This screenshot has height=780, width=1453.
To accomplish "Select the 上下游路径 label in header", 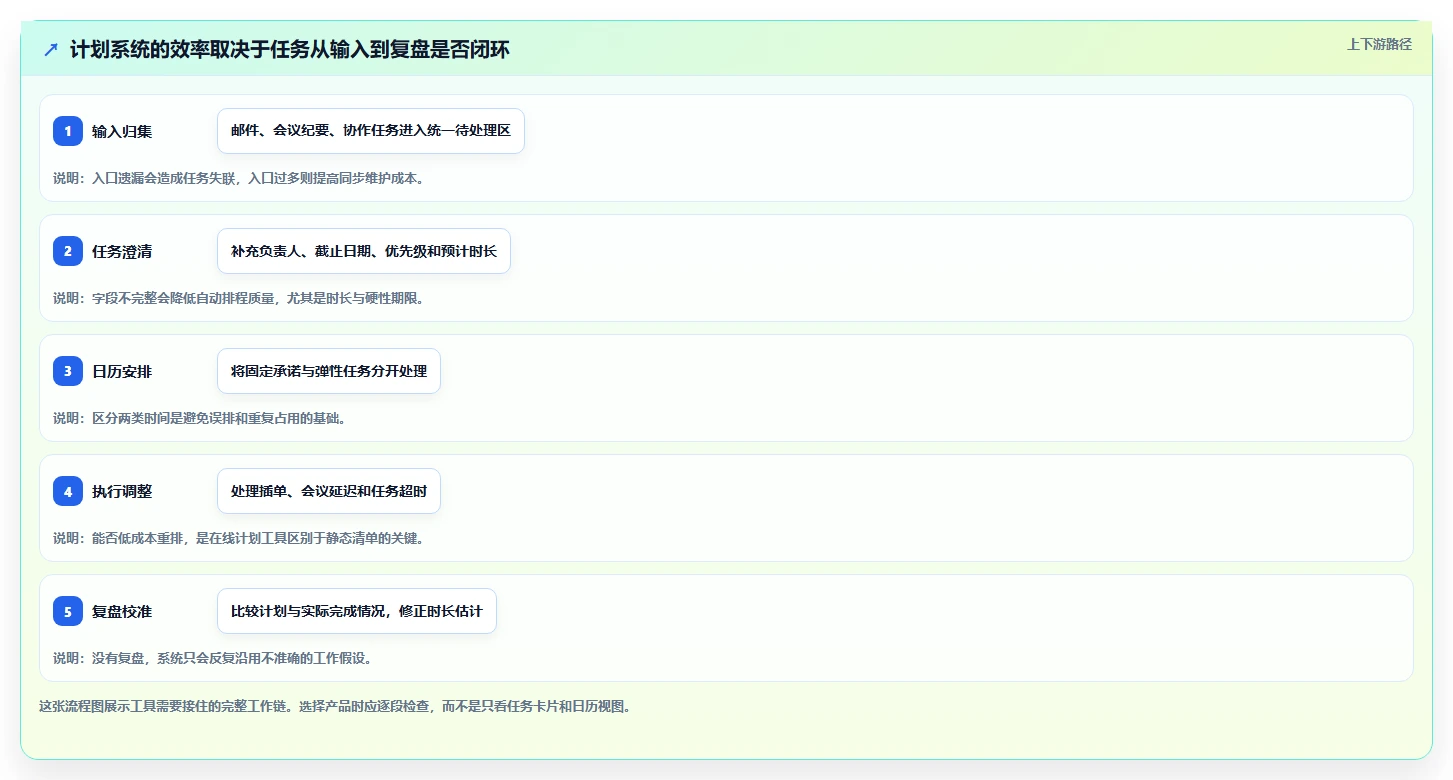I will click(x=1379, y=44).
